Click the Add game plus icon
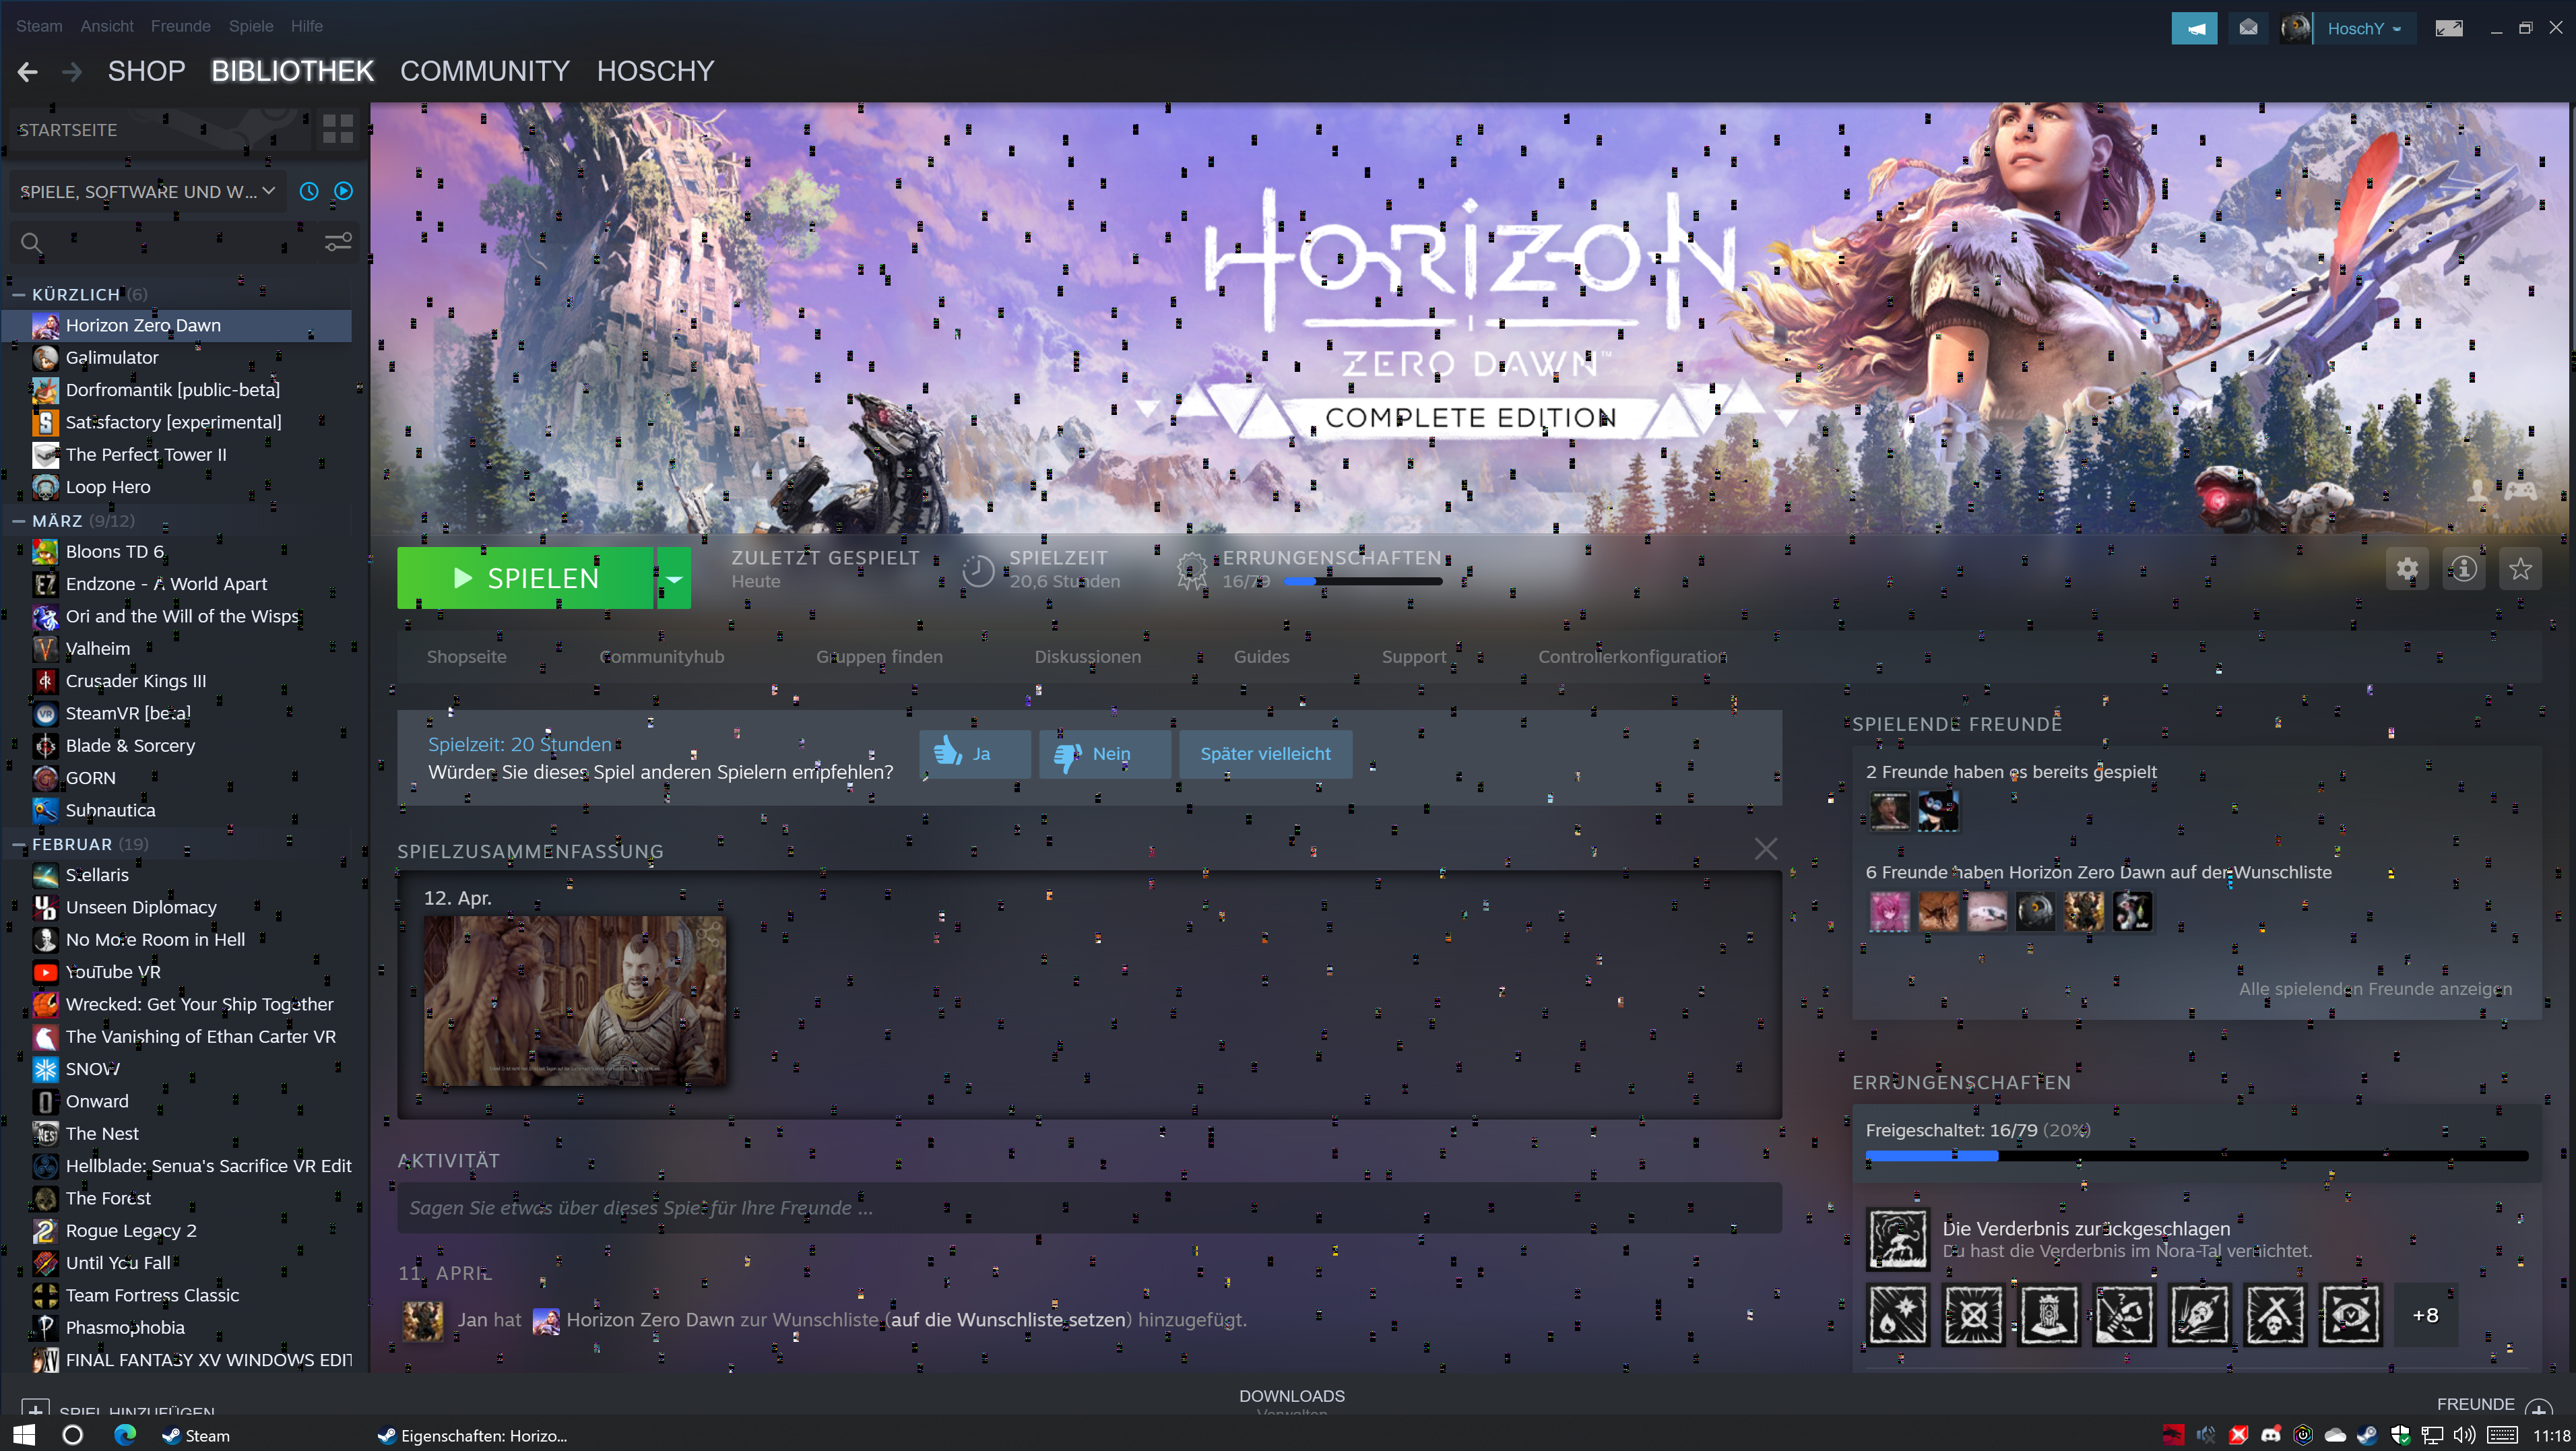2576x1451 pixels. click(35, 1408)
